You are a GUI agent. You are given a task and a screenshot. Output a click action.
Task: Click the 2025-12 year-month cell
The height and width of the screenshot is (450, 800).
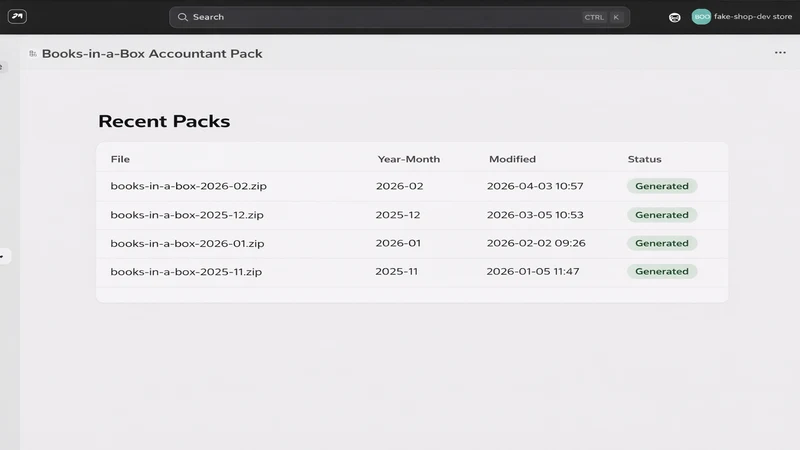398,215
